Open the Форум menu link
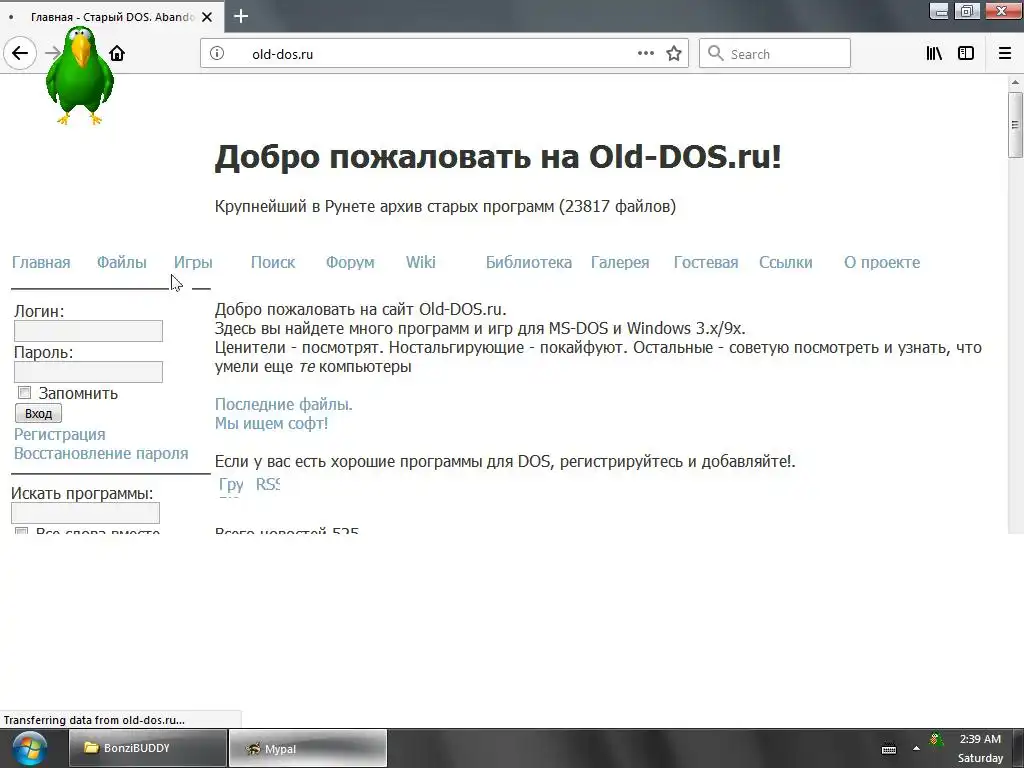The height and width of the screenshot is (768, 1024). [350, 263]
